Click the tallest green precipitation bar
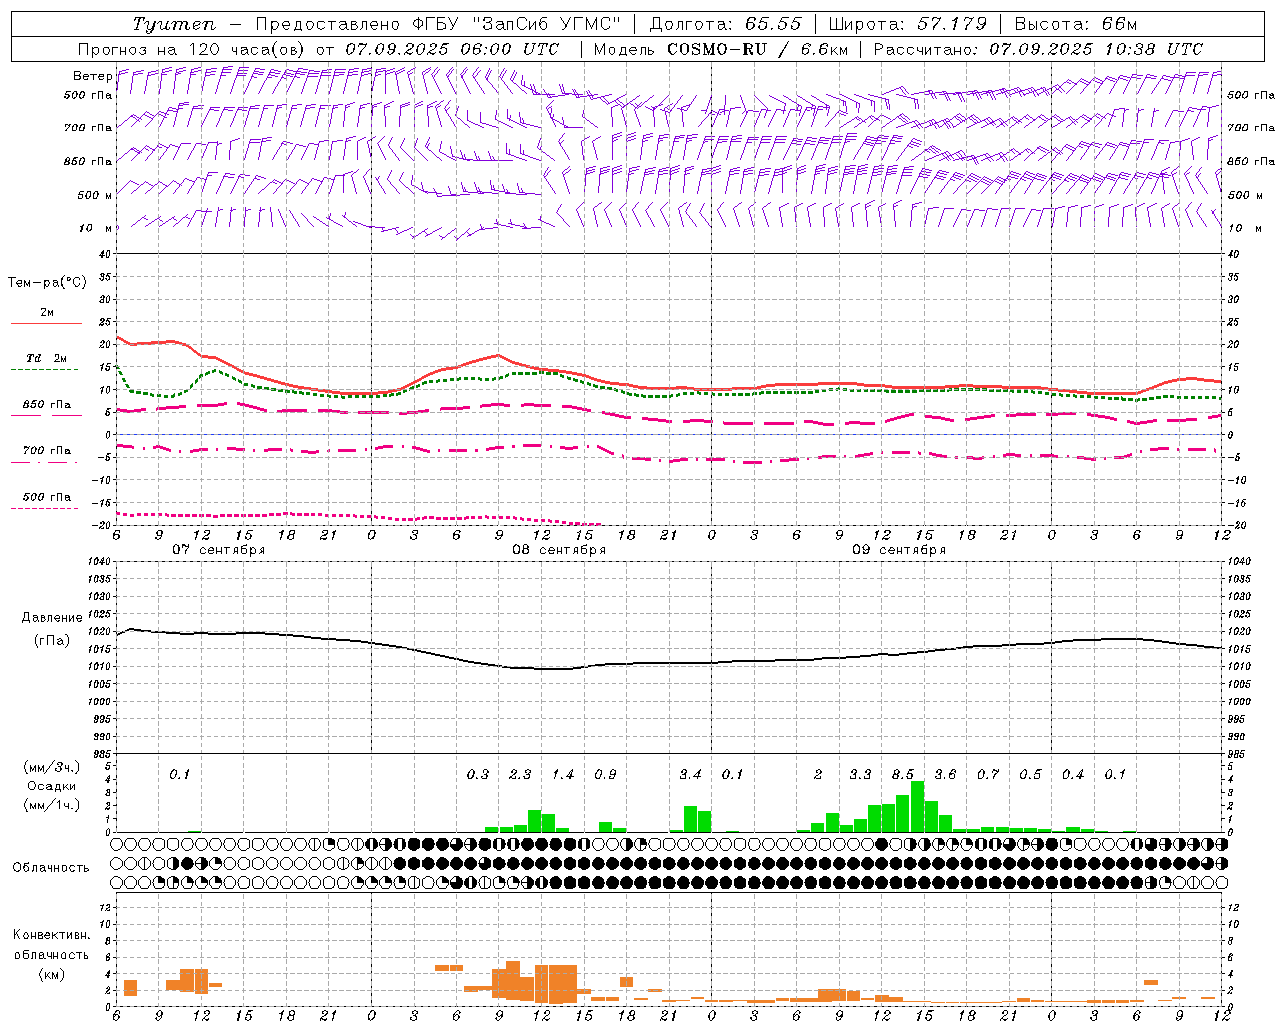This screenshot has width=1280, height=1024. click(x=918, y=807)
